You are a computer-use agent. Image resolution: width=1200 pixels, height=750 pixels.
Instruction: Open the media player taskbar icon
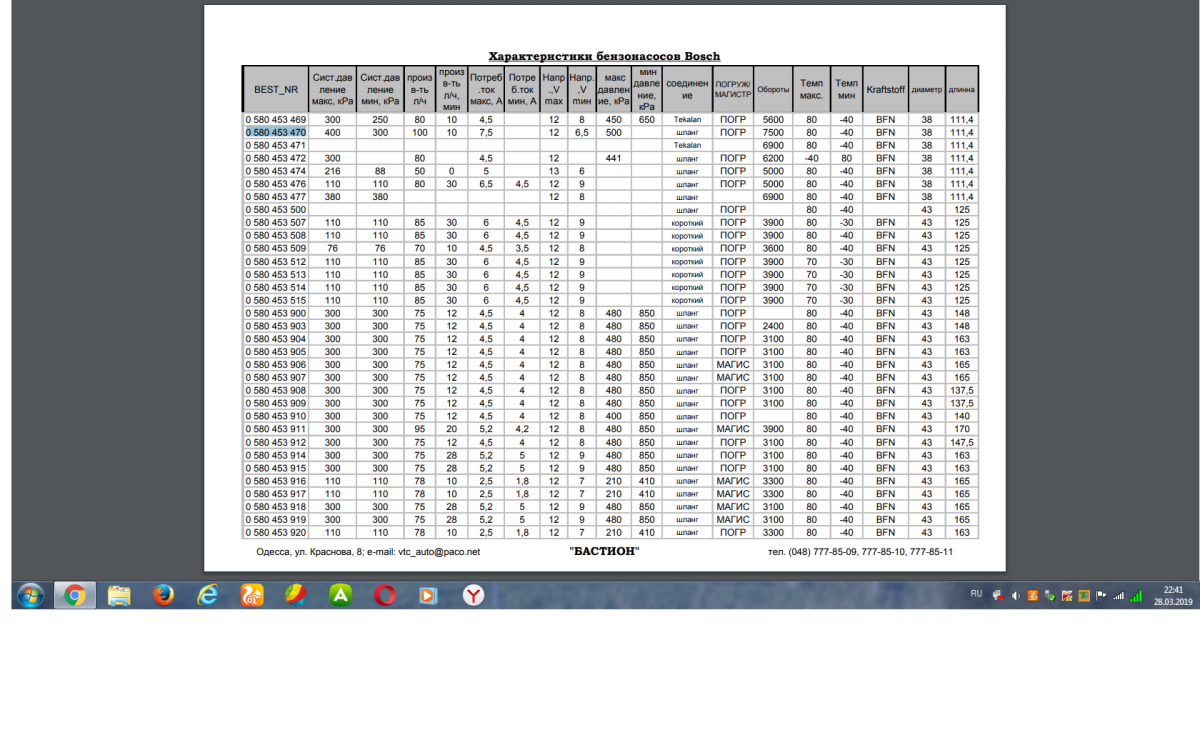pyautogui.click(x=429, y=595)
